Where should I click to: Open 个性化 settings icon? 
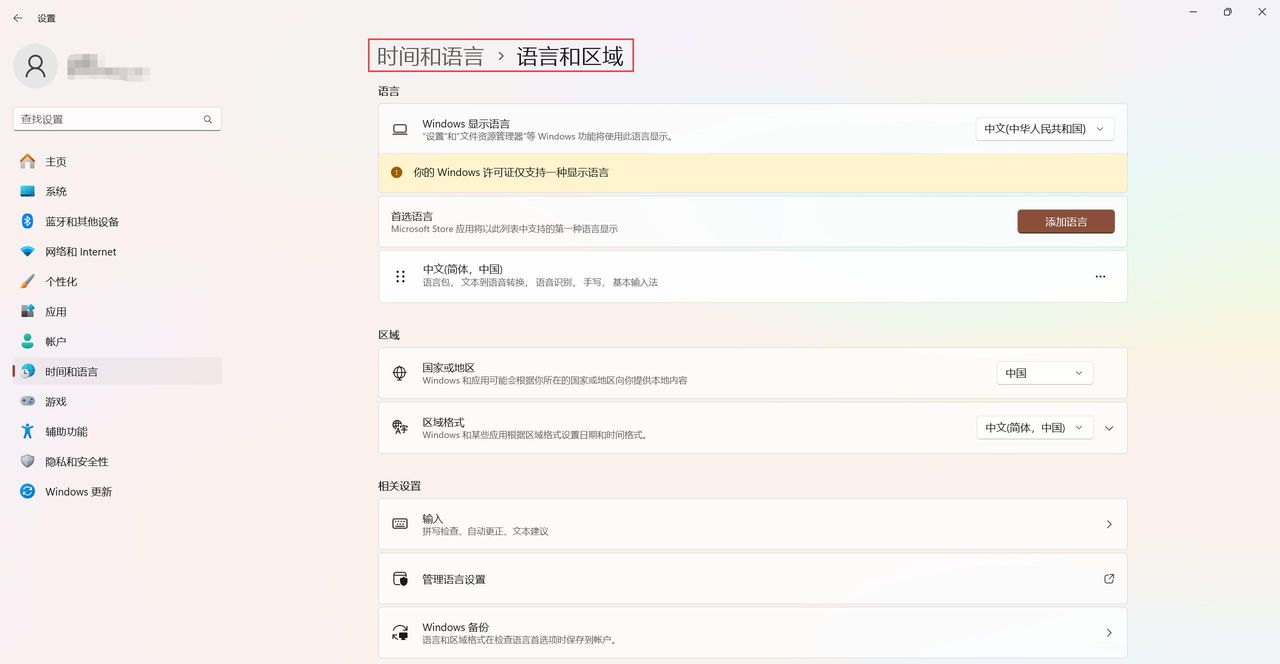[27, 281]
